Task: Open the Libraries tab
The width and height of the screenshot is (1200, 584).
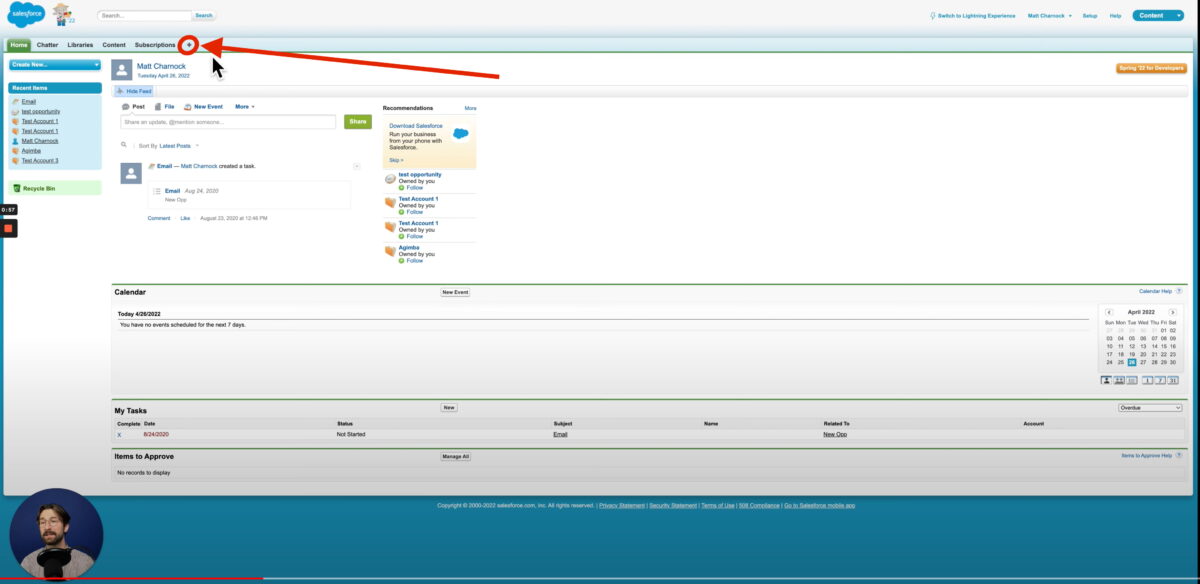Action: pos(80,45)
